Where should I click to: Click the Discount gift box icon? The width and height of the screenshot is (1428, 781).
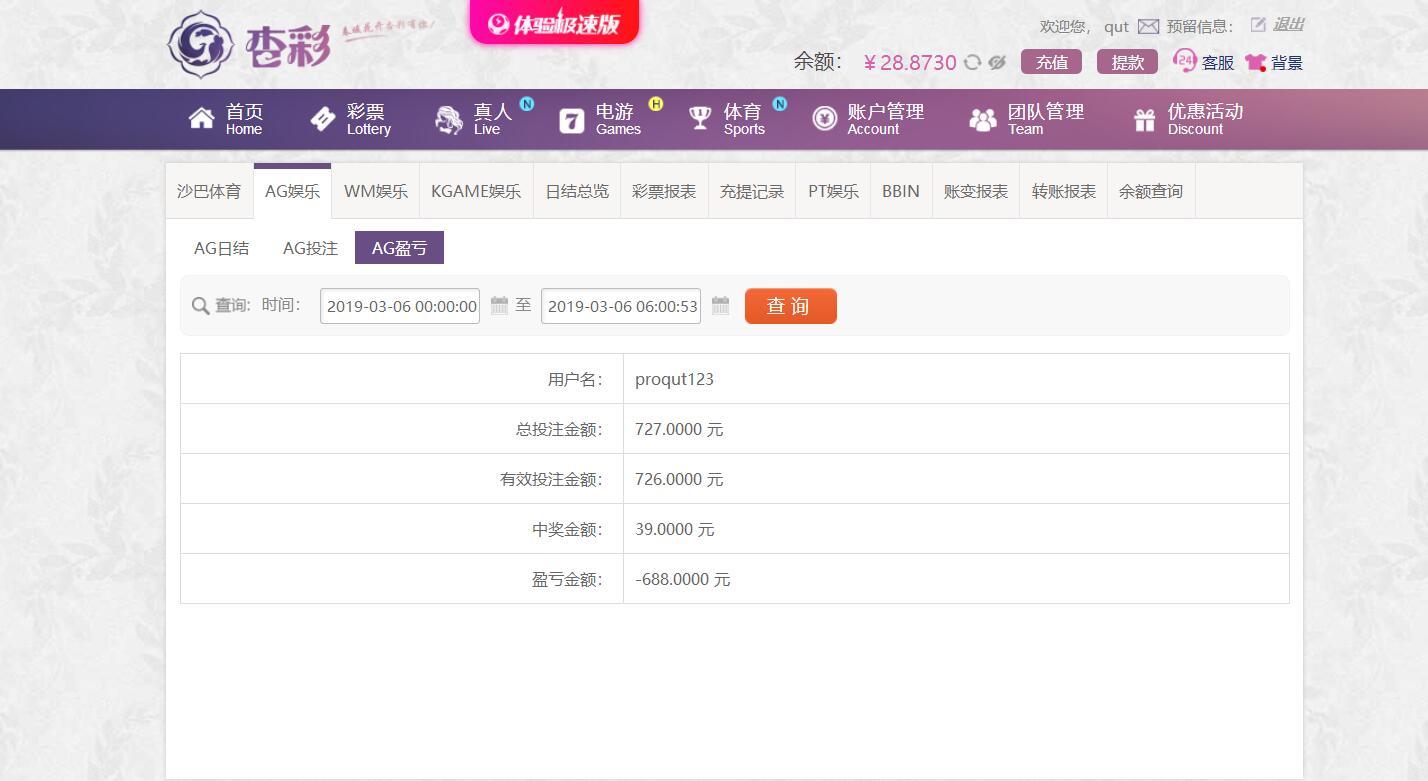pyautogui.click(x=1145, y=120)
